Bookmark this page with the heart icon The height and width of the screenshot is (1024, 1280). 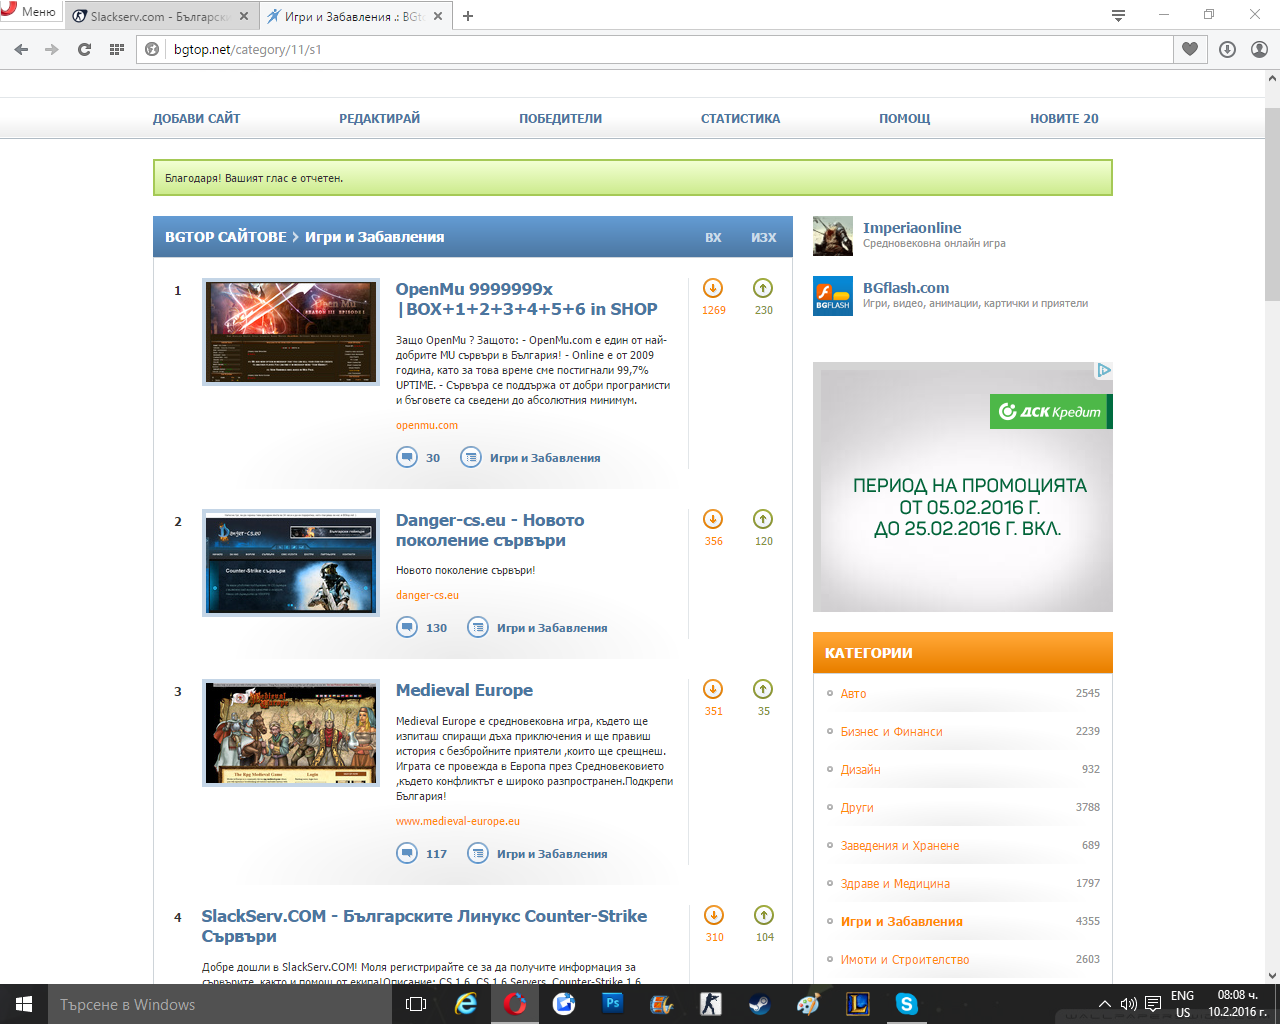pos(1190,49)
